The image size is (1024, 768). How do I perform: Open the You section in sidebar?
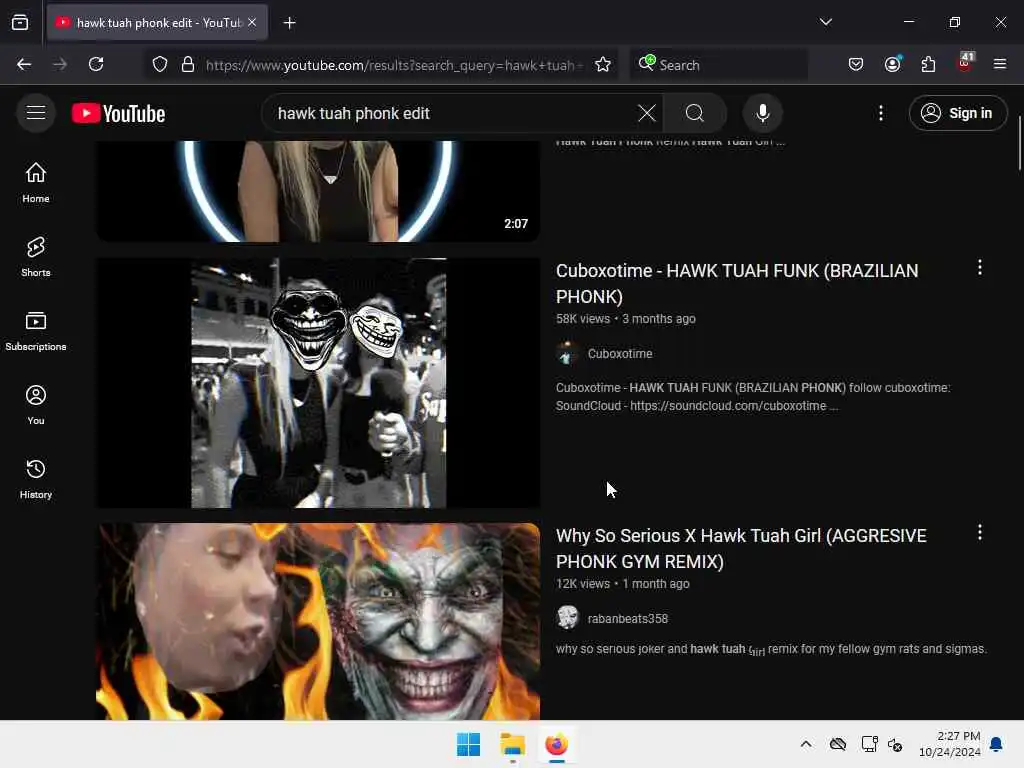pyautogui.click(x=36, y=405)
